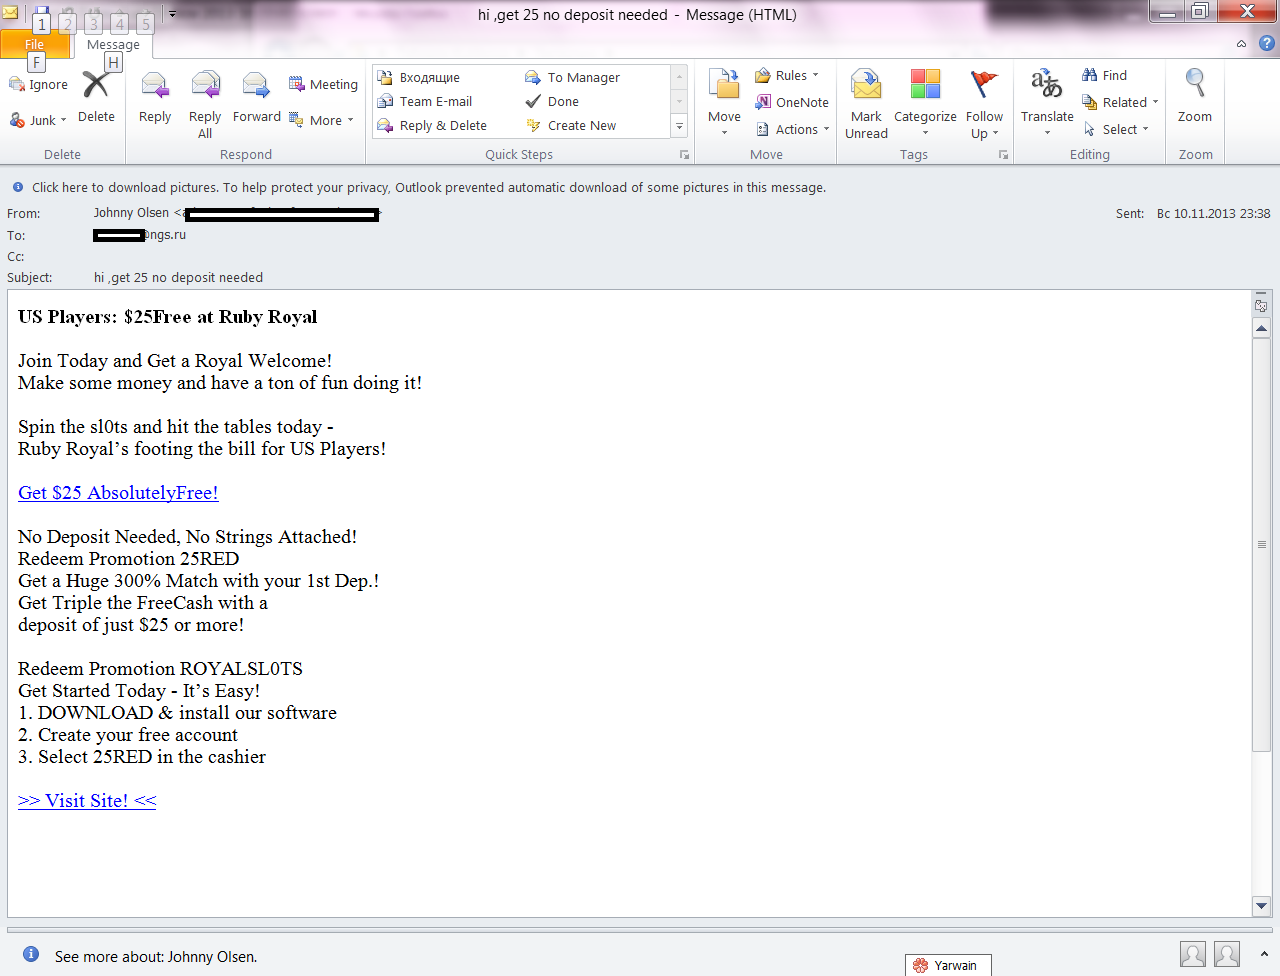The width and height of the screenshot is (1280, 976).
Task: Click the Reply icon
Action: tap(155, 85)
